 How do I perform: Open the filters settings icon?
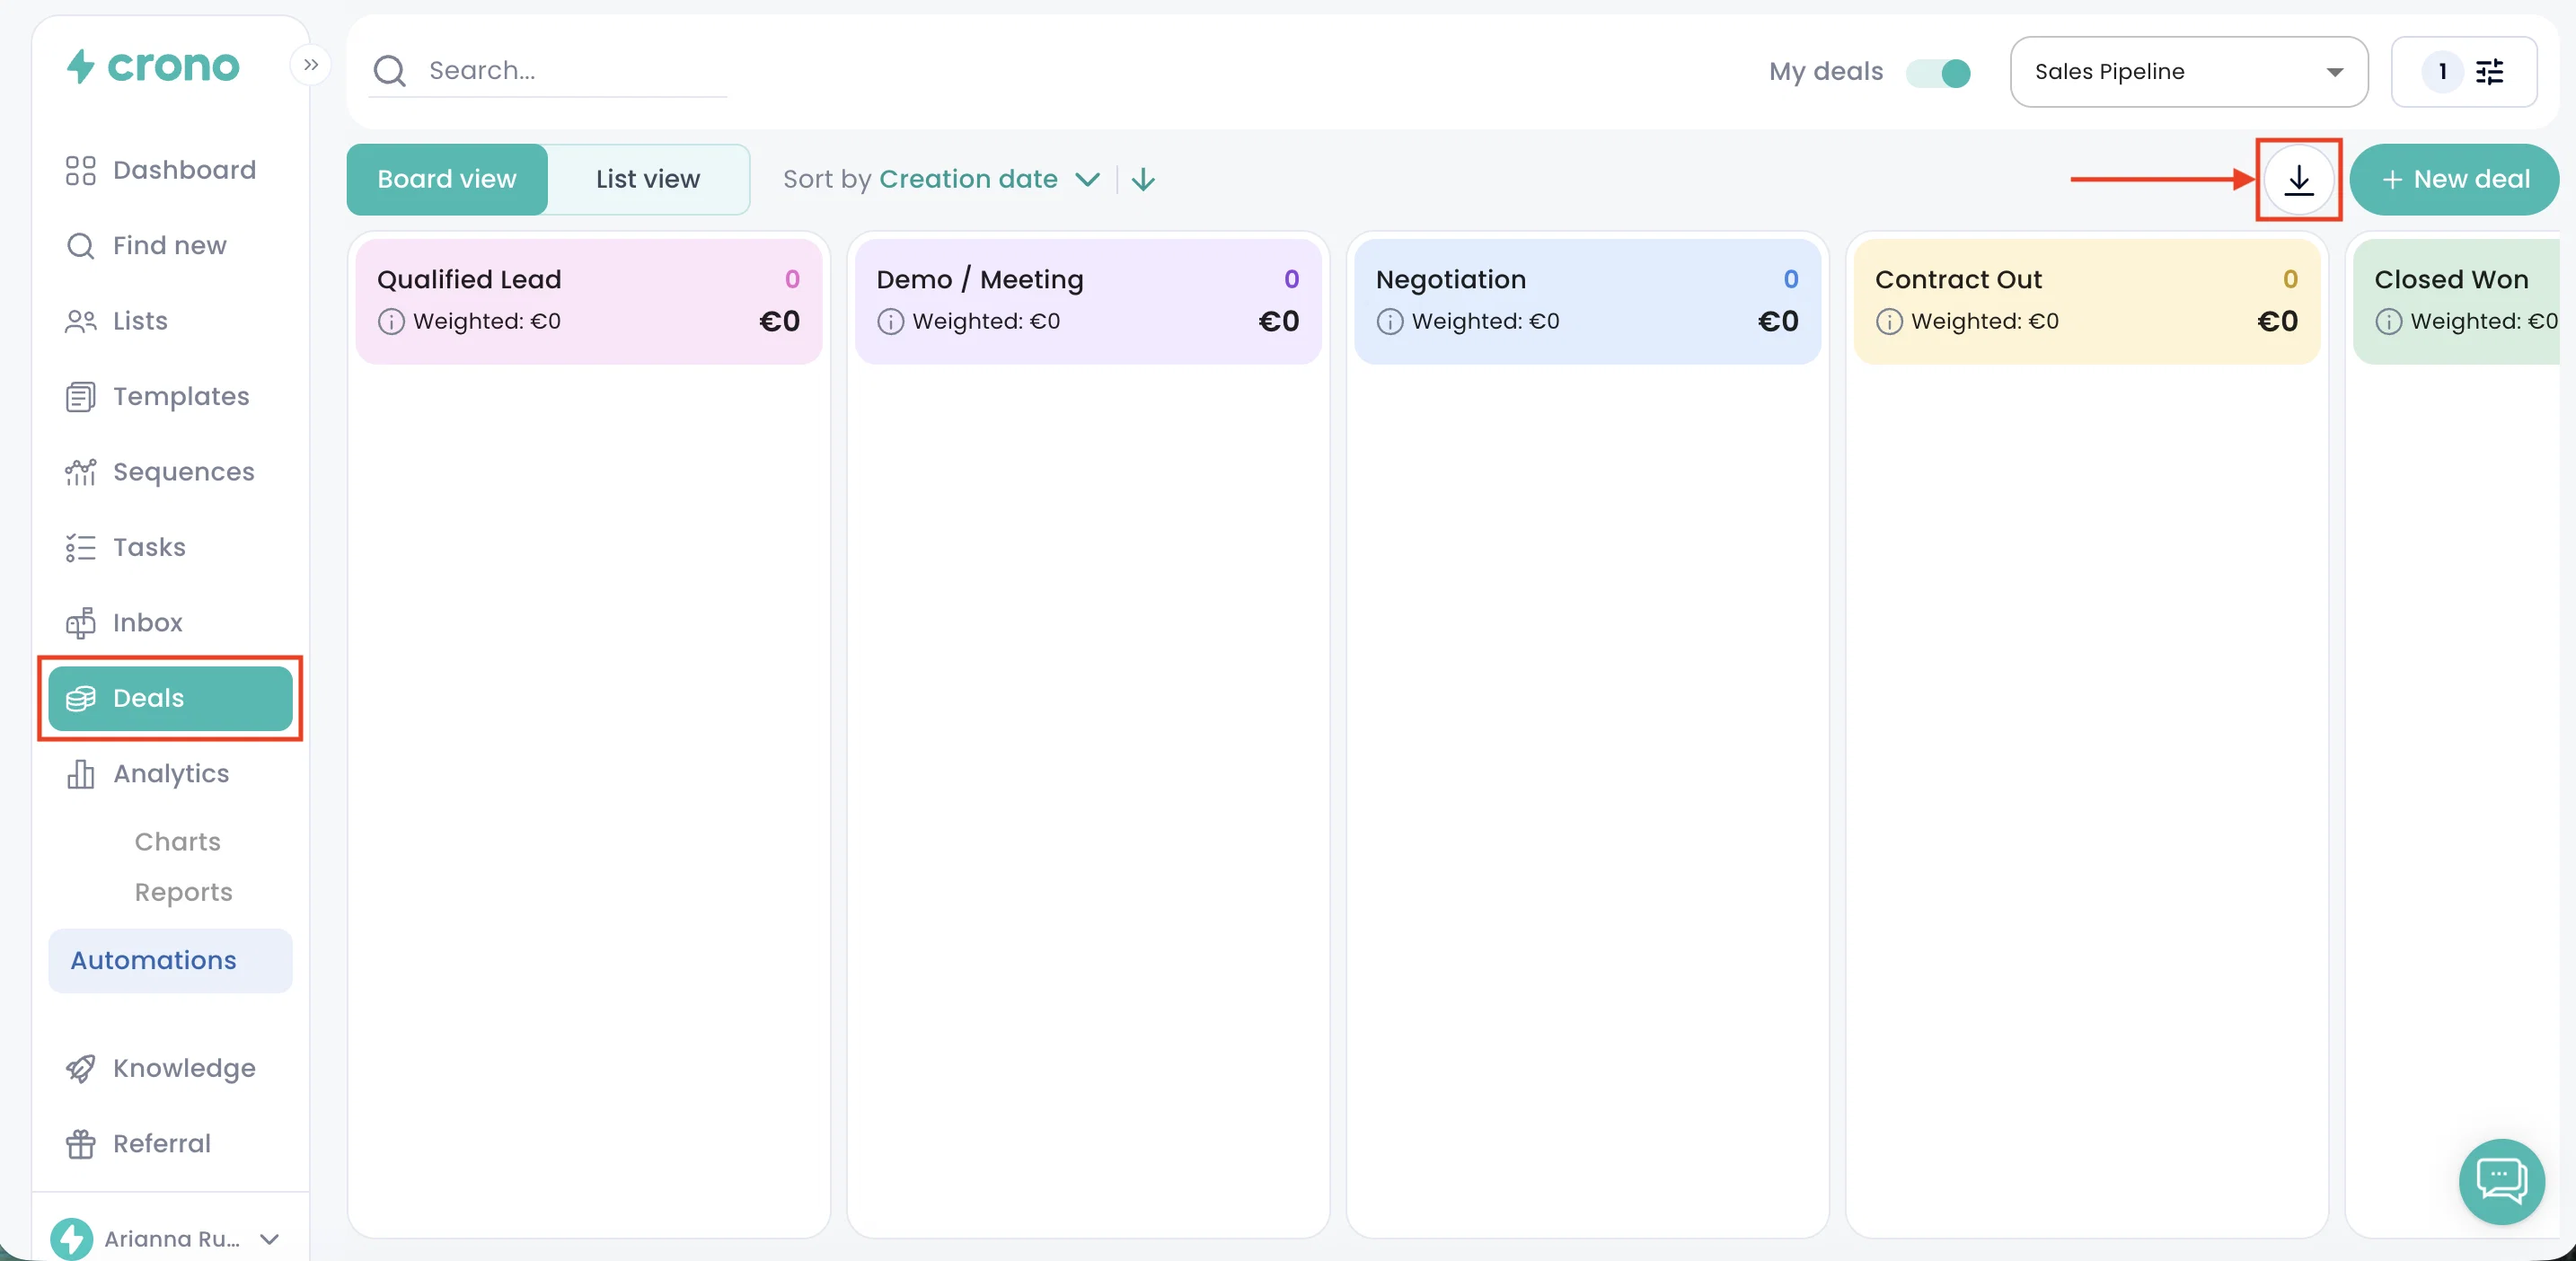(2489, 72)
